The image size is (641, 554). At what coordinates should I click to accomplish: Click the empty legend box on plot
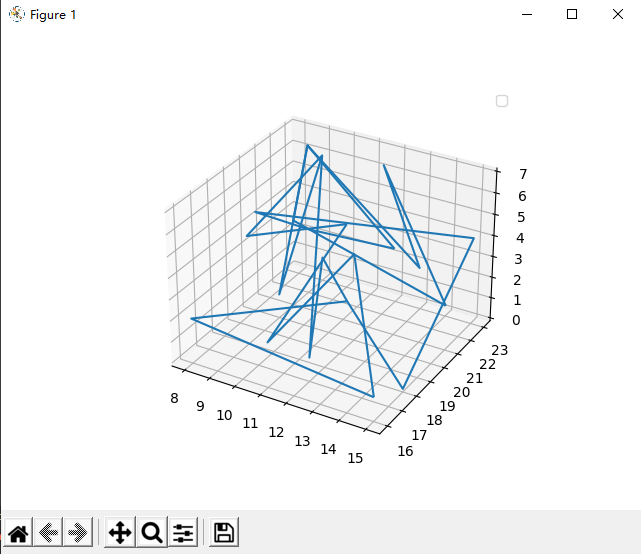pyautogui.click(x=502, y=101)
